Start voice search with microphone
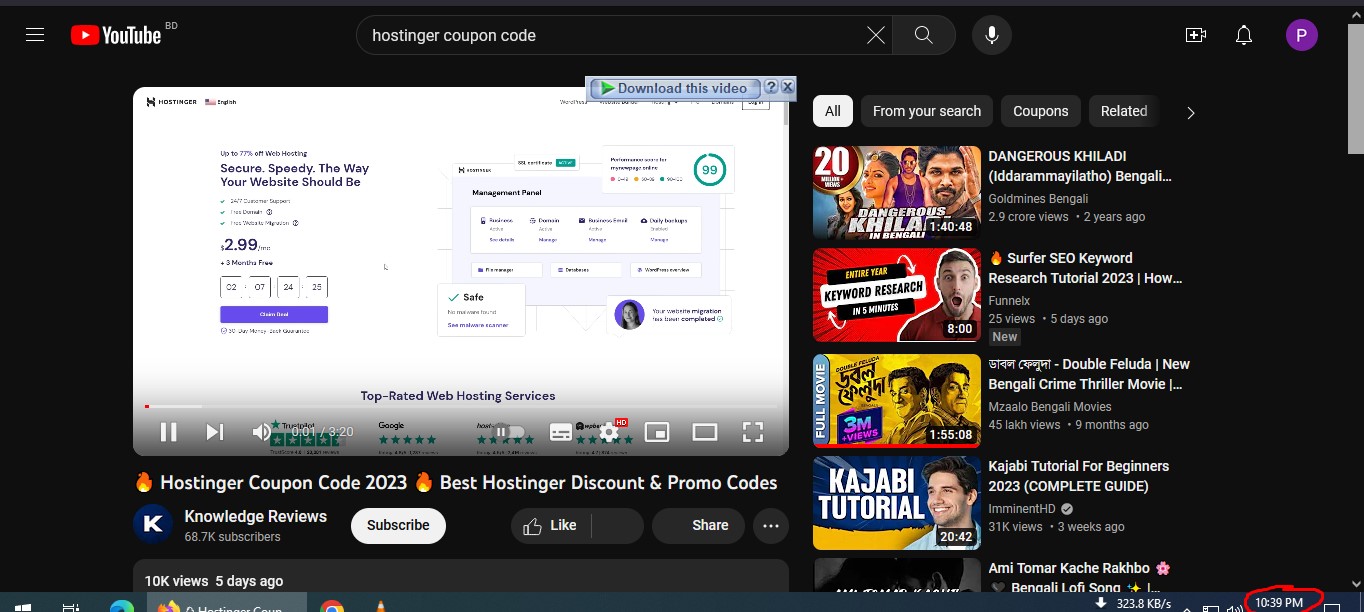The height and width of the screenshot is (612, 1364). pyautogui.click(x=992, y=35)
